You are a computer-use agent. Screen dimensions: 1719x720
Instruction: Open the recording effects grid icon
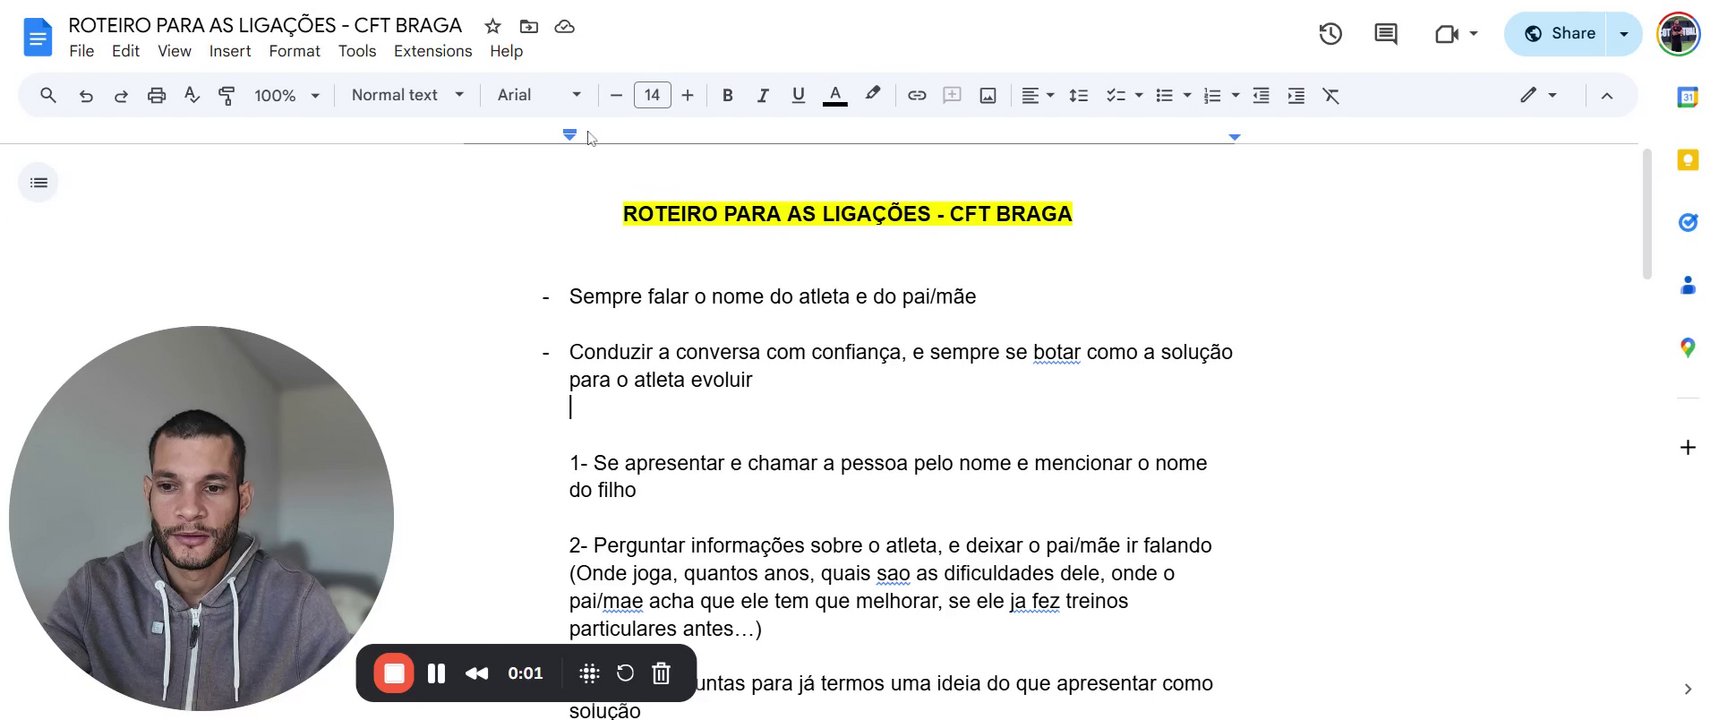click(590, 674)
